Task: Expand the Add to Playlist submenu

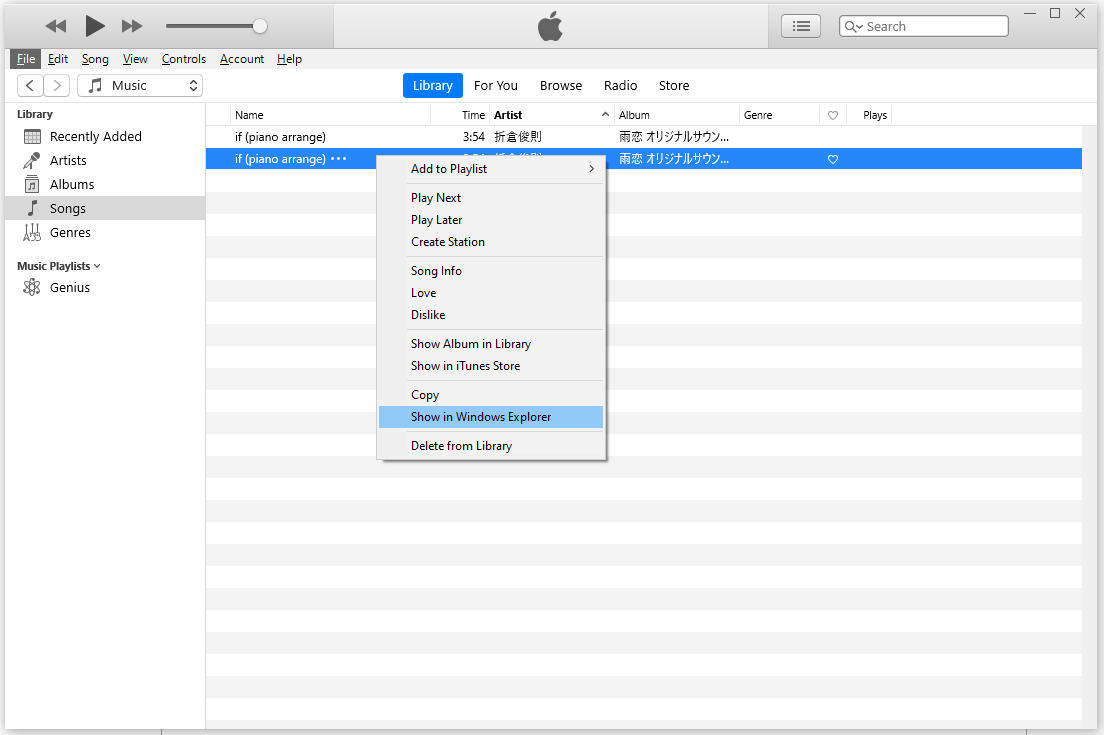Action: 491,169
